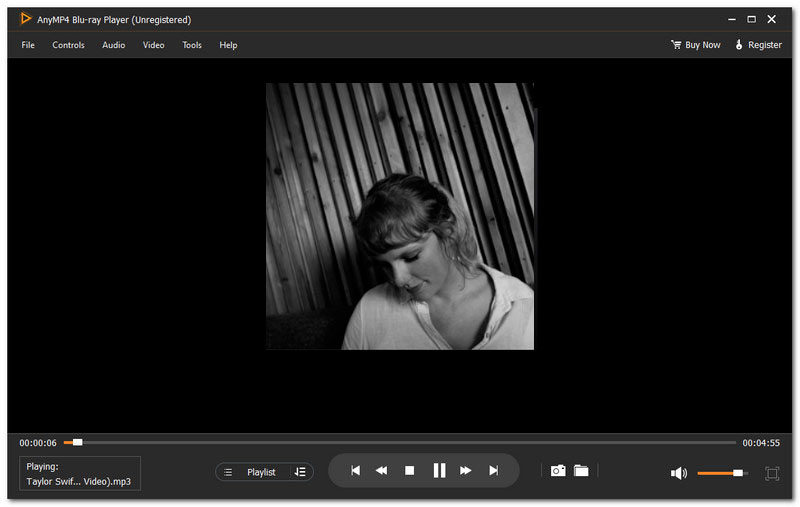The height and width of the screenshot is (507, 800).
Task: Show the playlist list icon
Action: pyautogui.click(x=228, y=472)
